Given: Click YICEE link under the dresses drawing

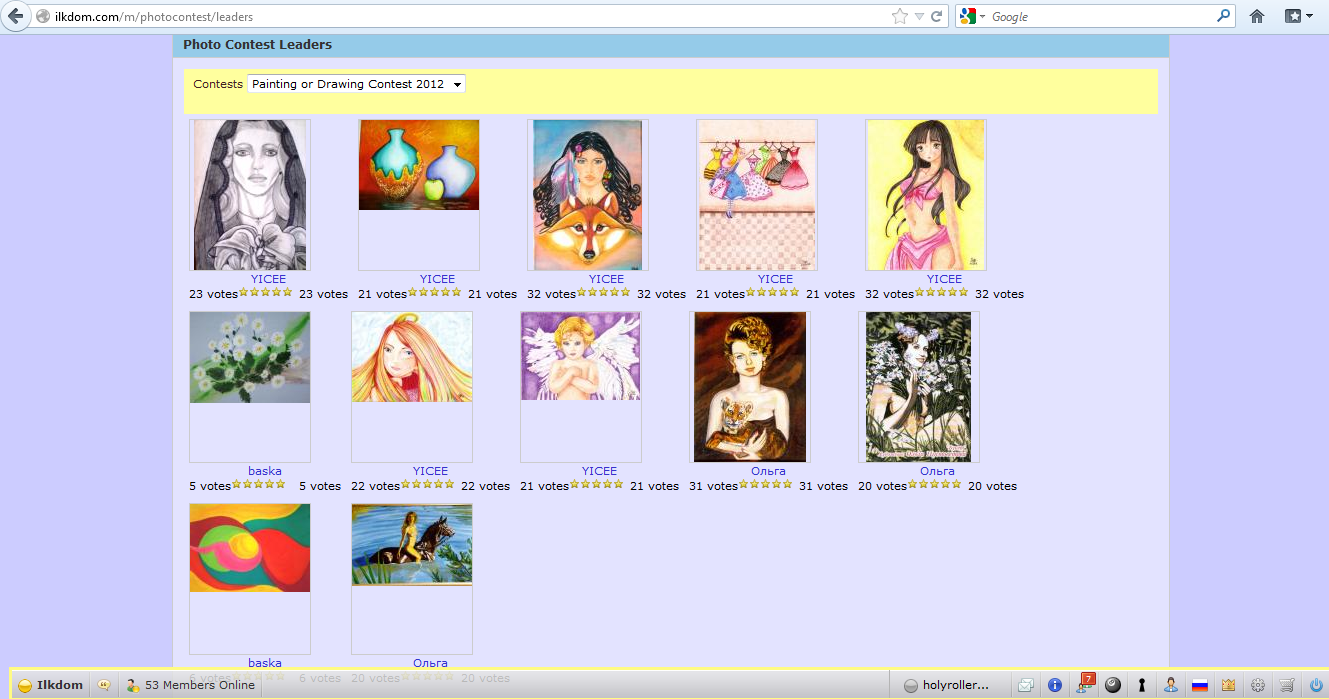Looking at the screenshot, I should point(775,279).
